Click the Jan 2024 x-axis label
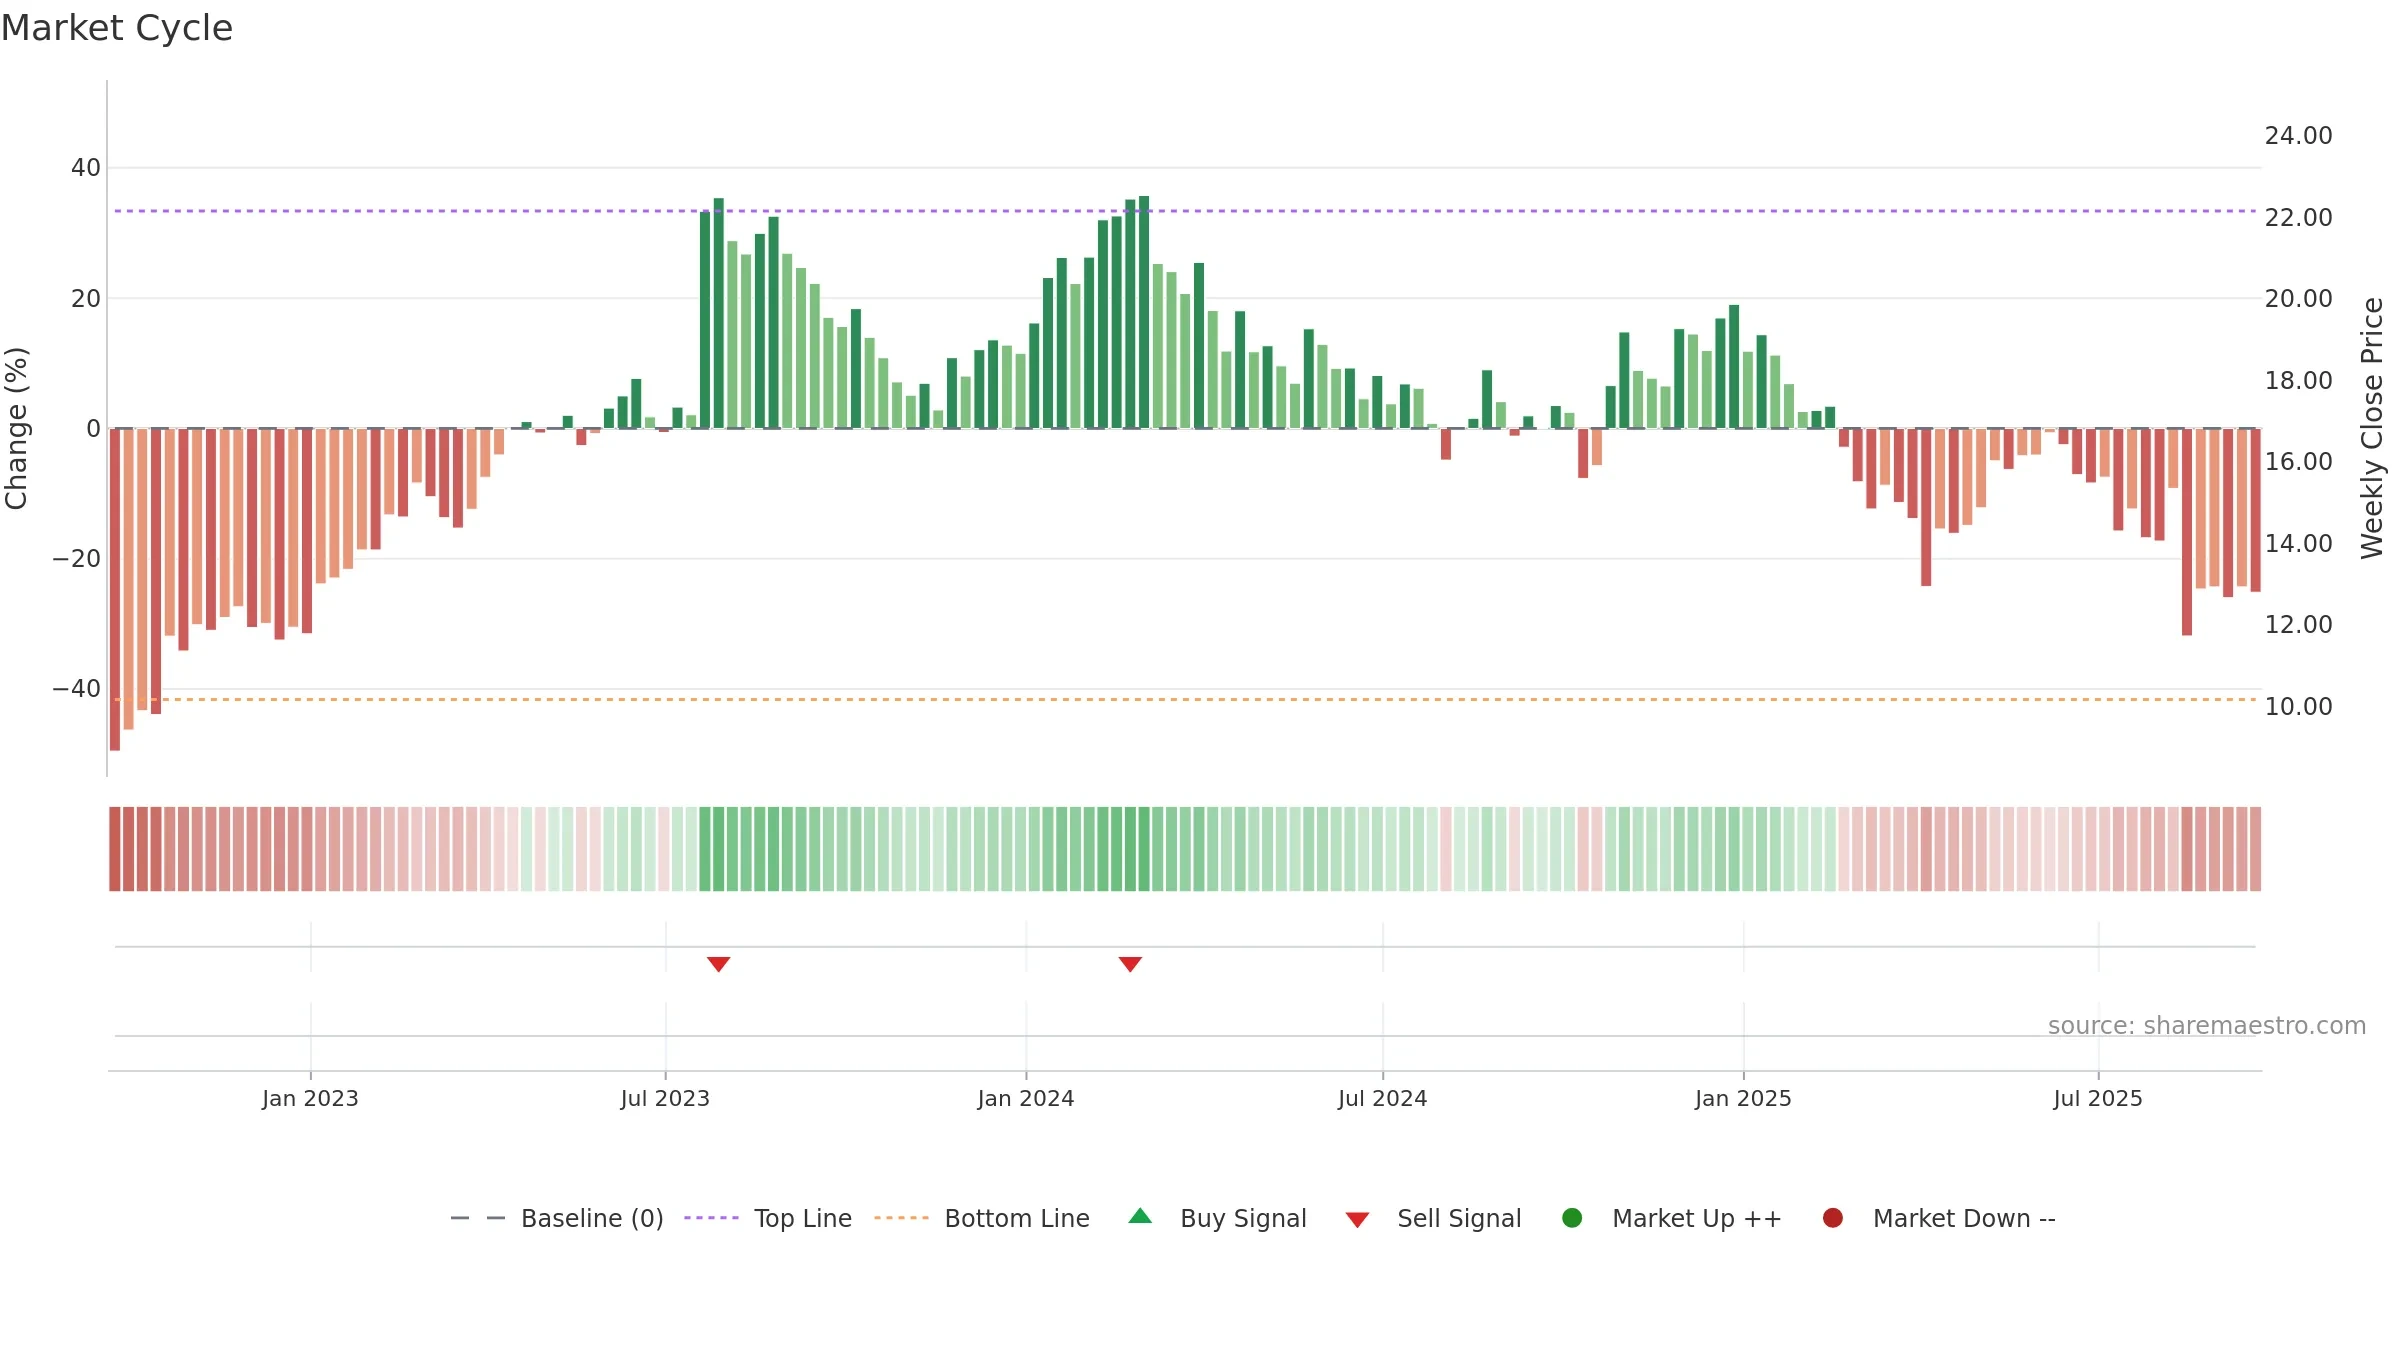The image size is (2400, 1350). pyautogui.click(x=1026, y=1098)
